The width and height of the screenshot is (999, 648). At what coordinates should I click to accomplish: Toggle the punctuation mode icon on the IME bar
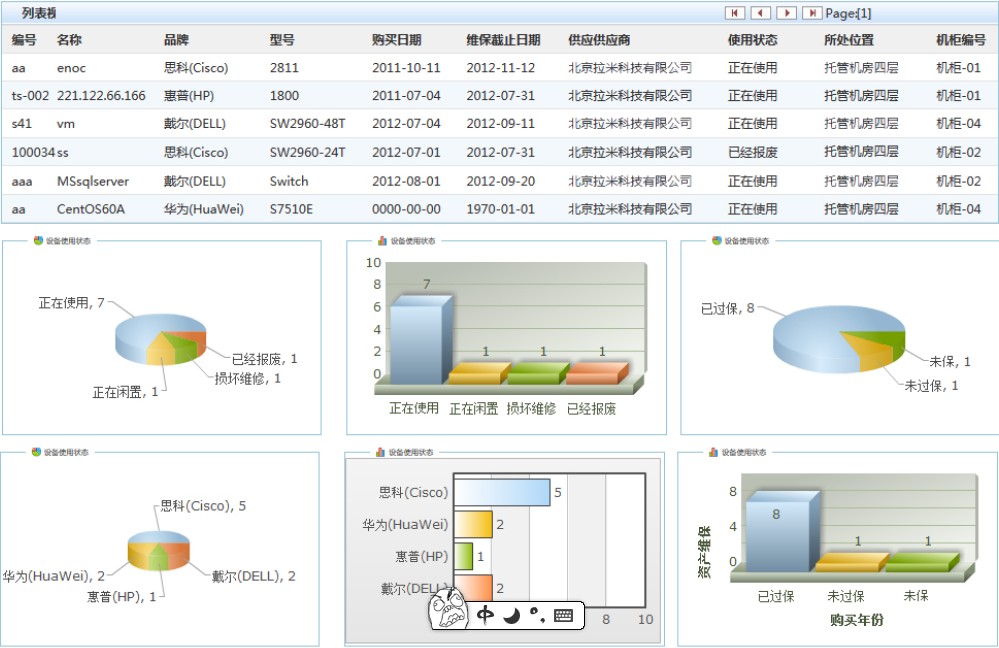point(537,614)
